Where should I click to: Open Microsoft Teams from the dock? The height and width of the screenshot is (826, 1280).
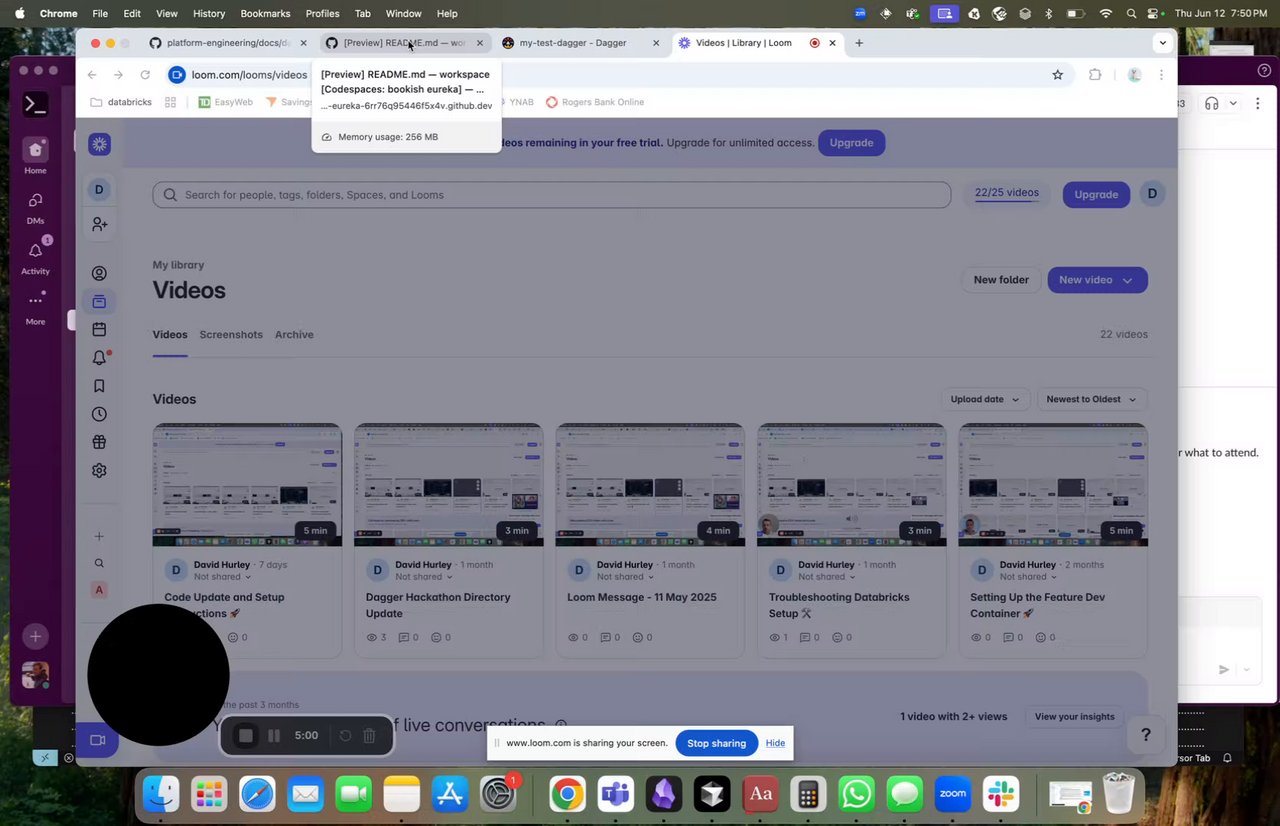coord(615,794)
